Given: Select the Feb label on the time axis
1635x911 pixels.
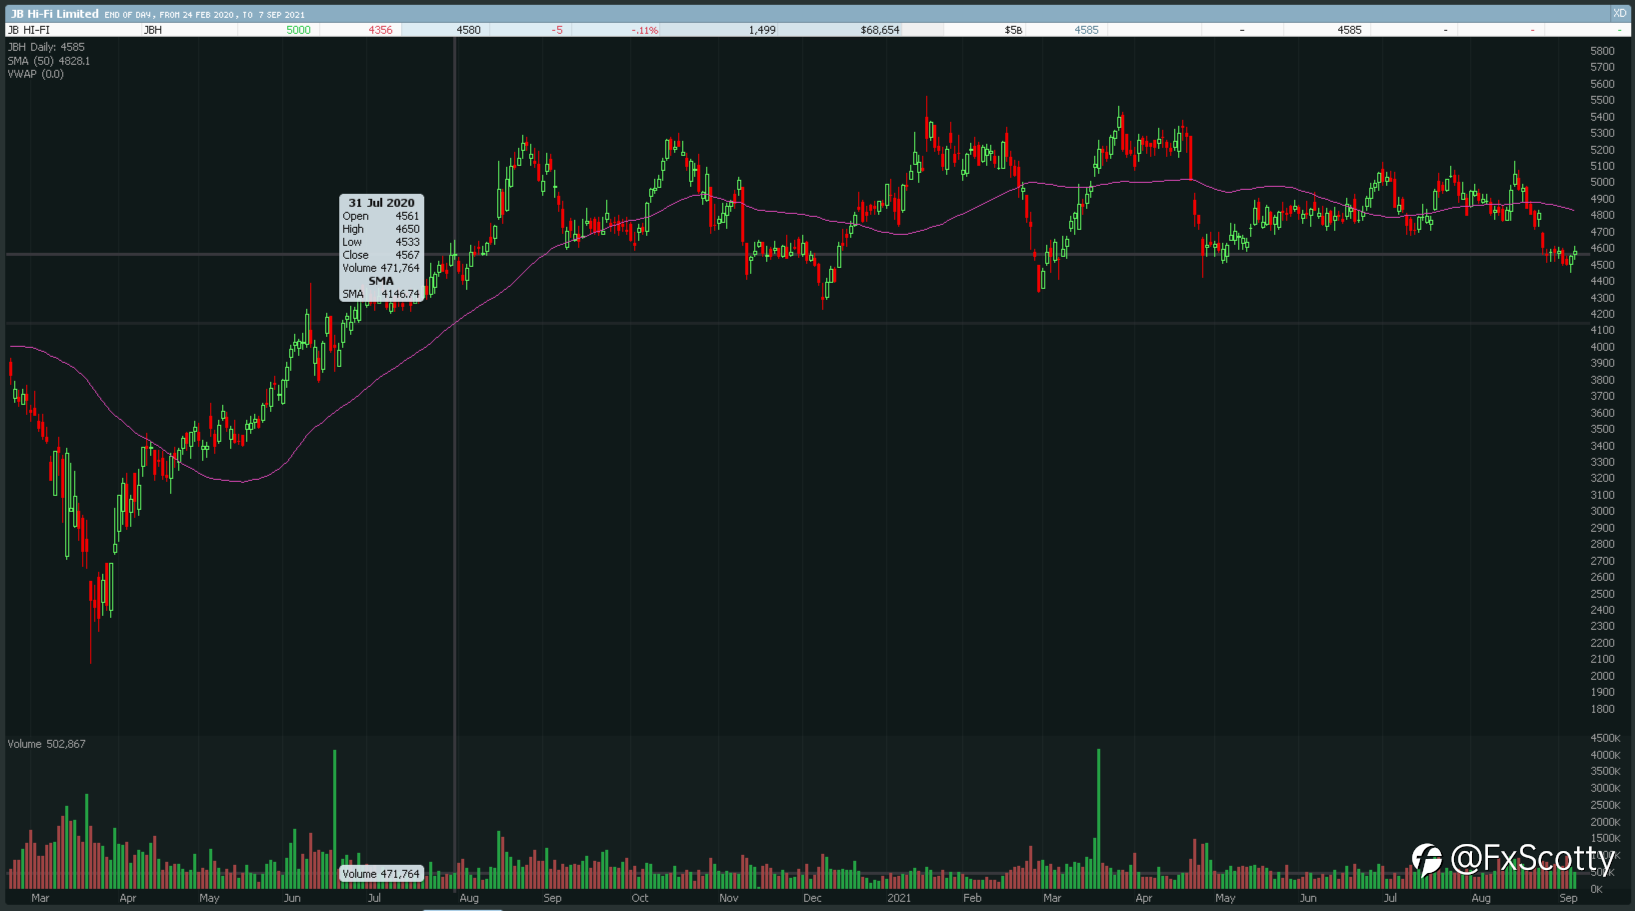Looking at the screenshot, I should point(972,898).
